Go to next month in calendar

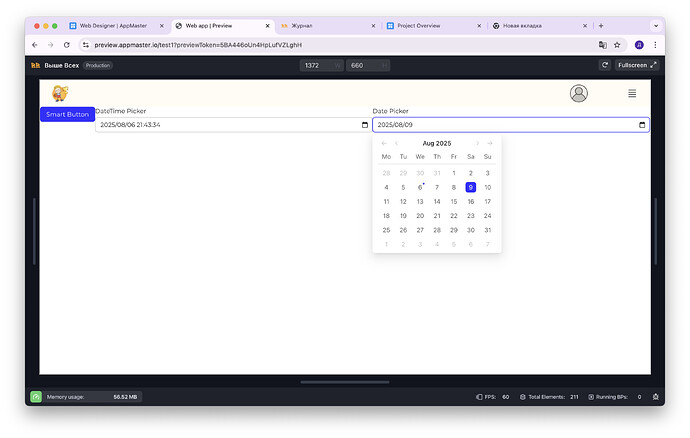point(477,144)
